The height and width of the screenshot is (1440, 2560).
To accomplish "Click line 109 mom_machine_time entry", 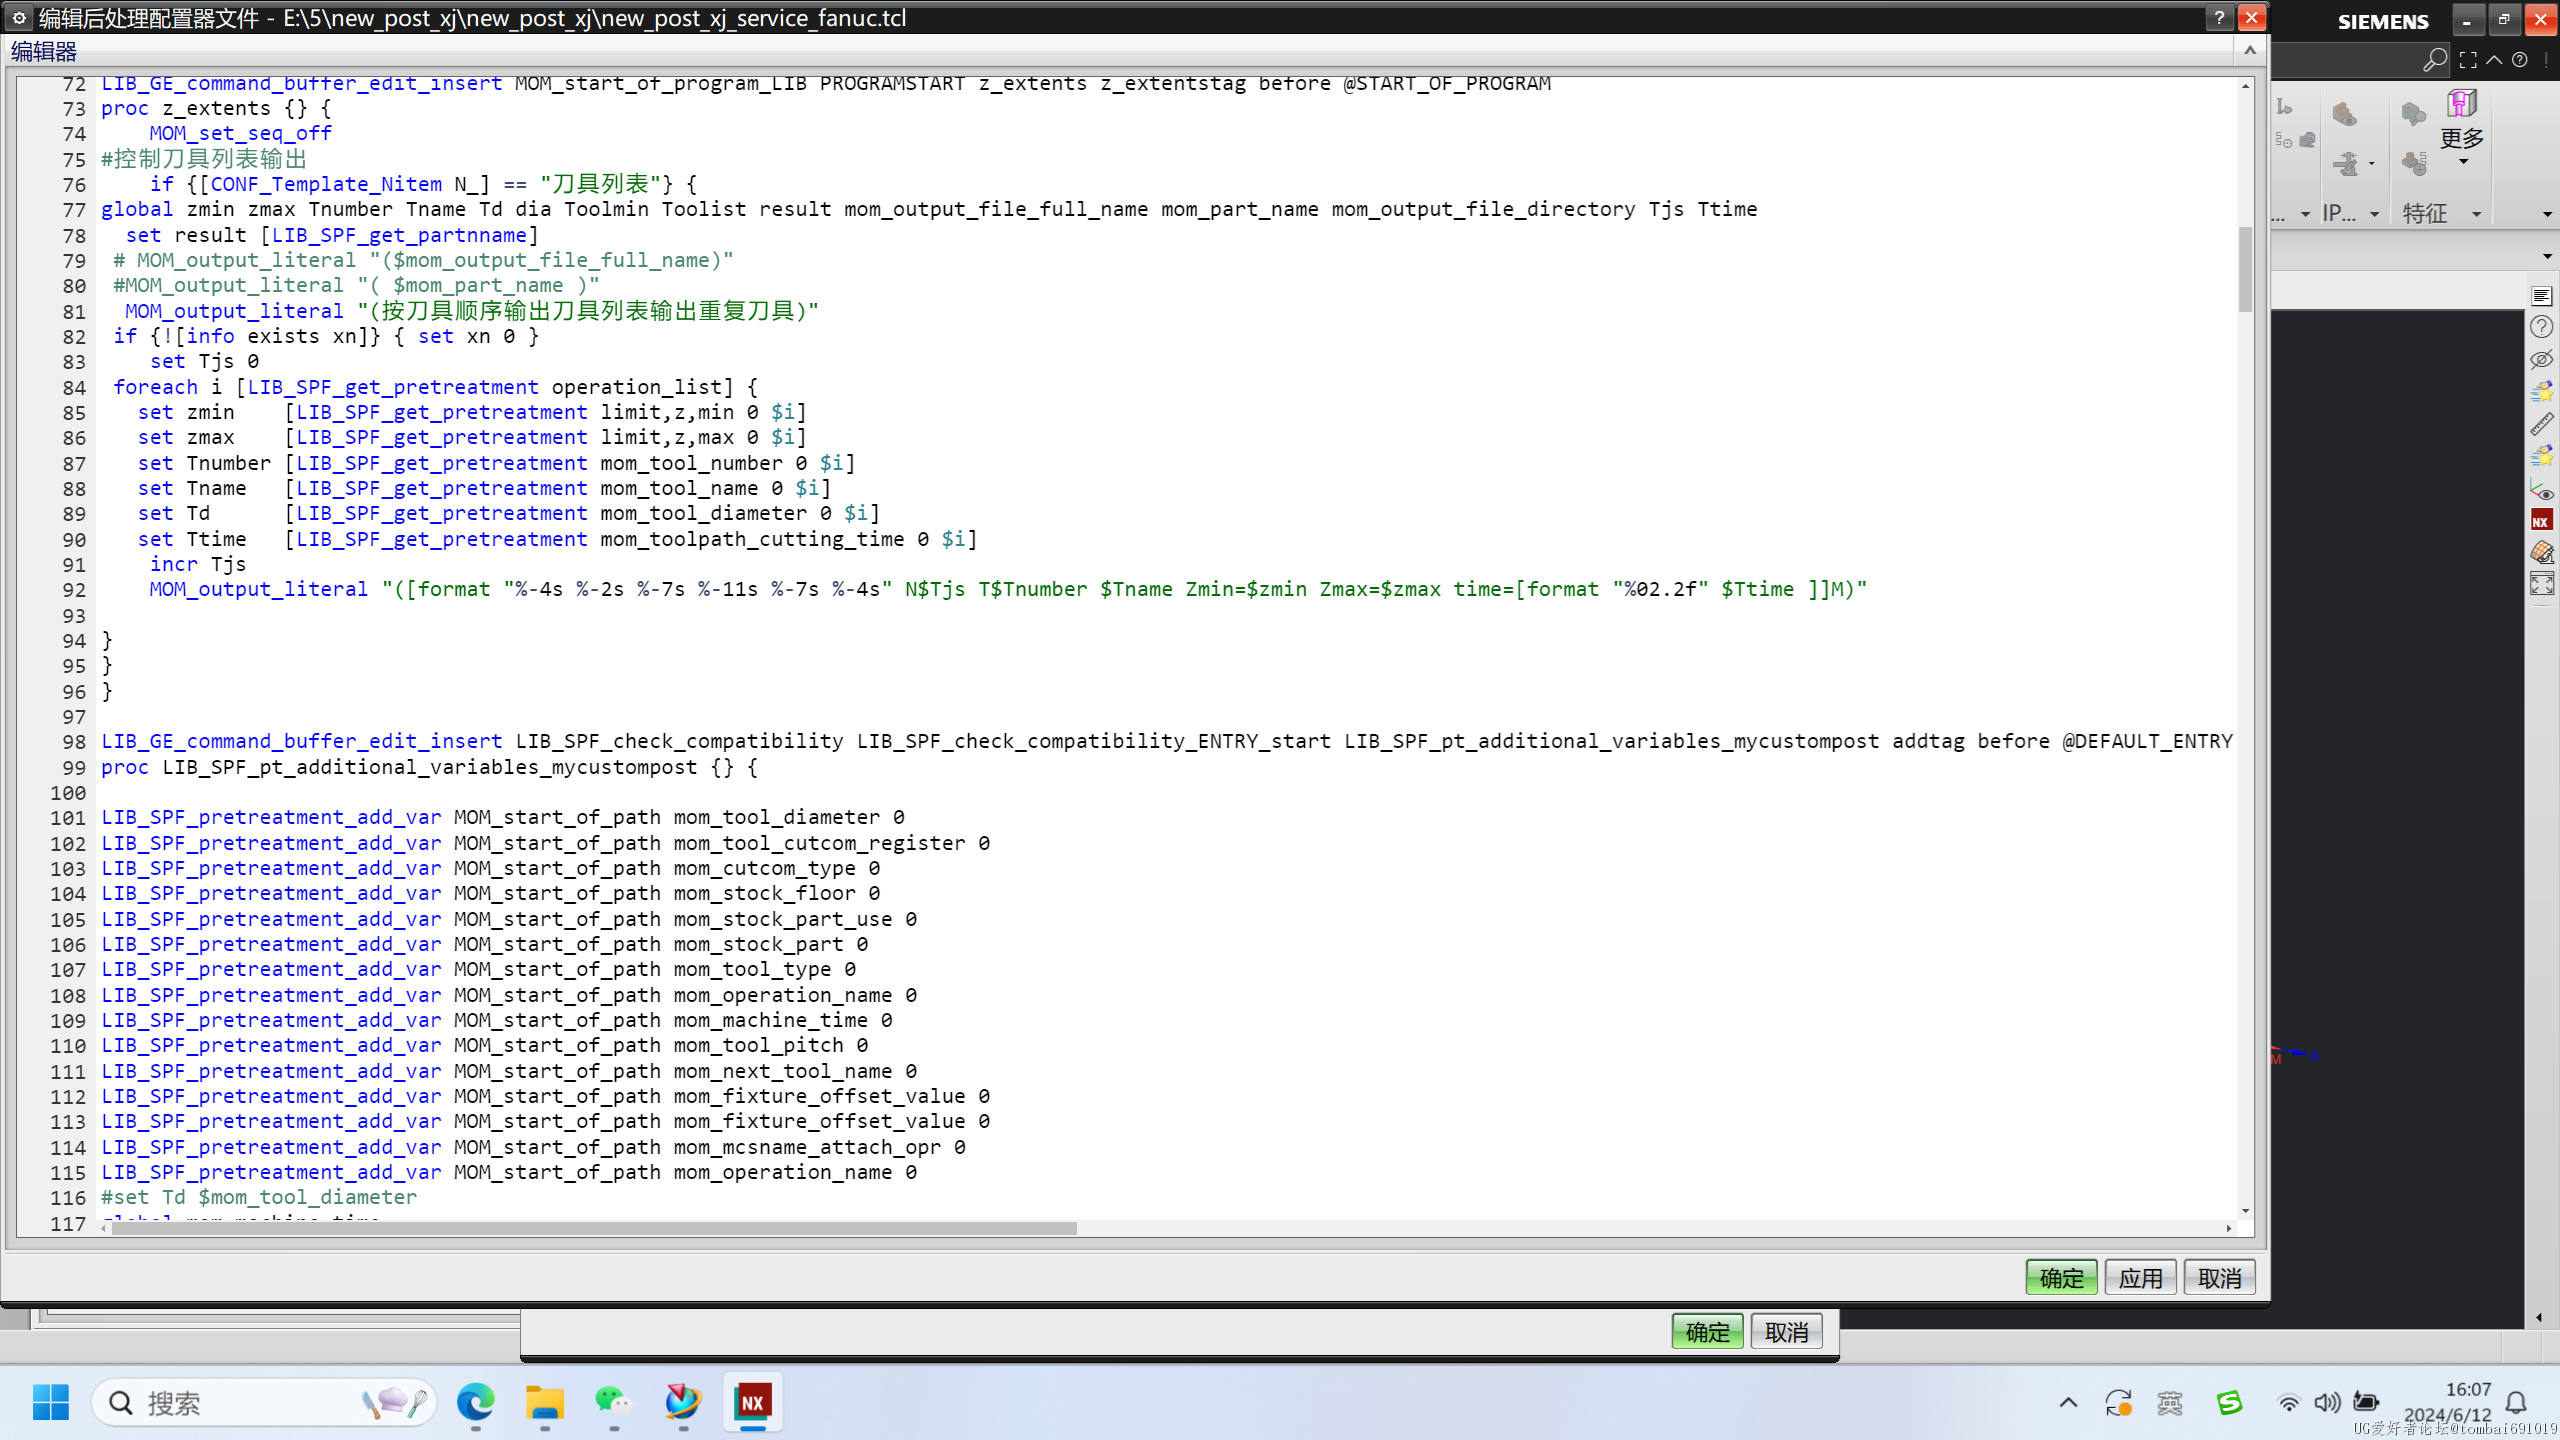I will coord(496,1020).
